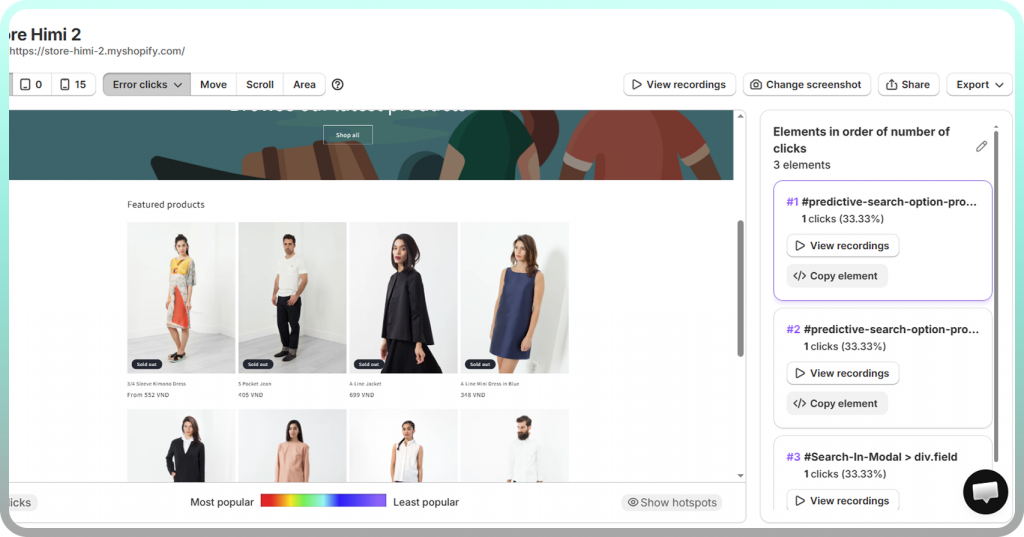
Task: Expand the Export dropdown menu
Action: coord(979,85)
